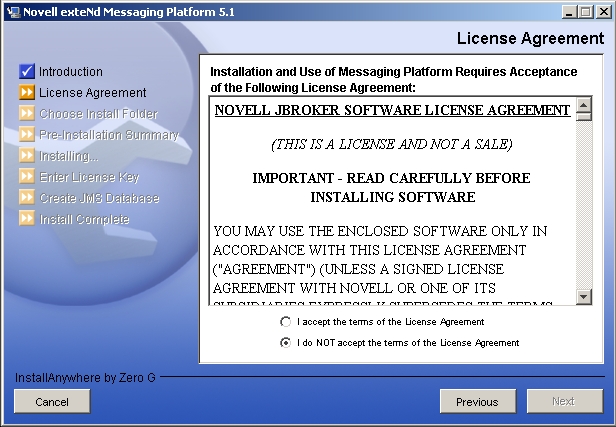
Task: Accept the terms of the License Agreement
Action: (x=286, y=322)
